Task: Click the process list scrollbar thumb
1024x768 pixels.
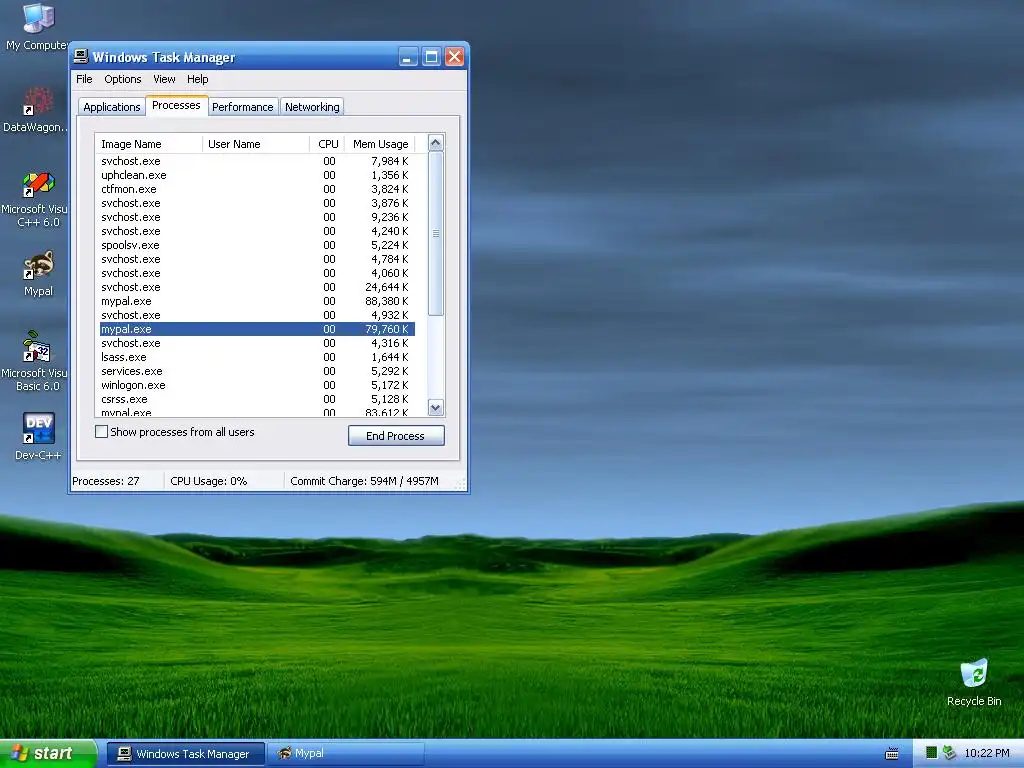Action: 436,233
